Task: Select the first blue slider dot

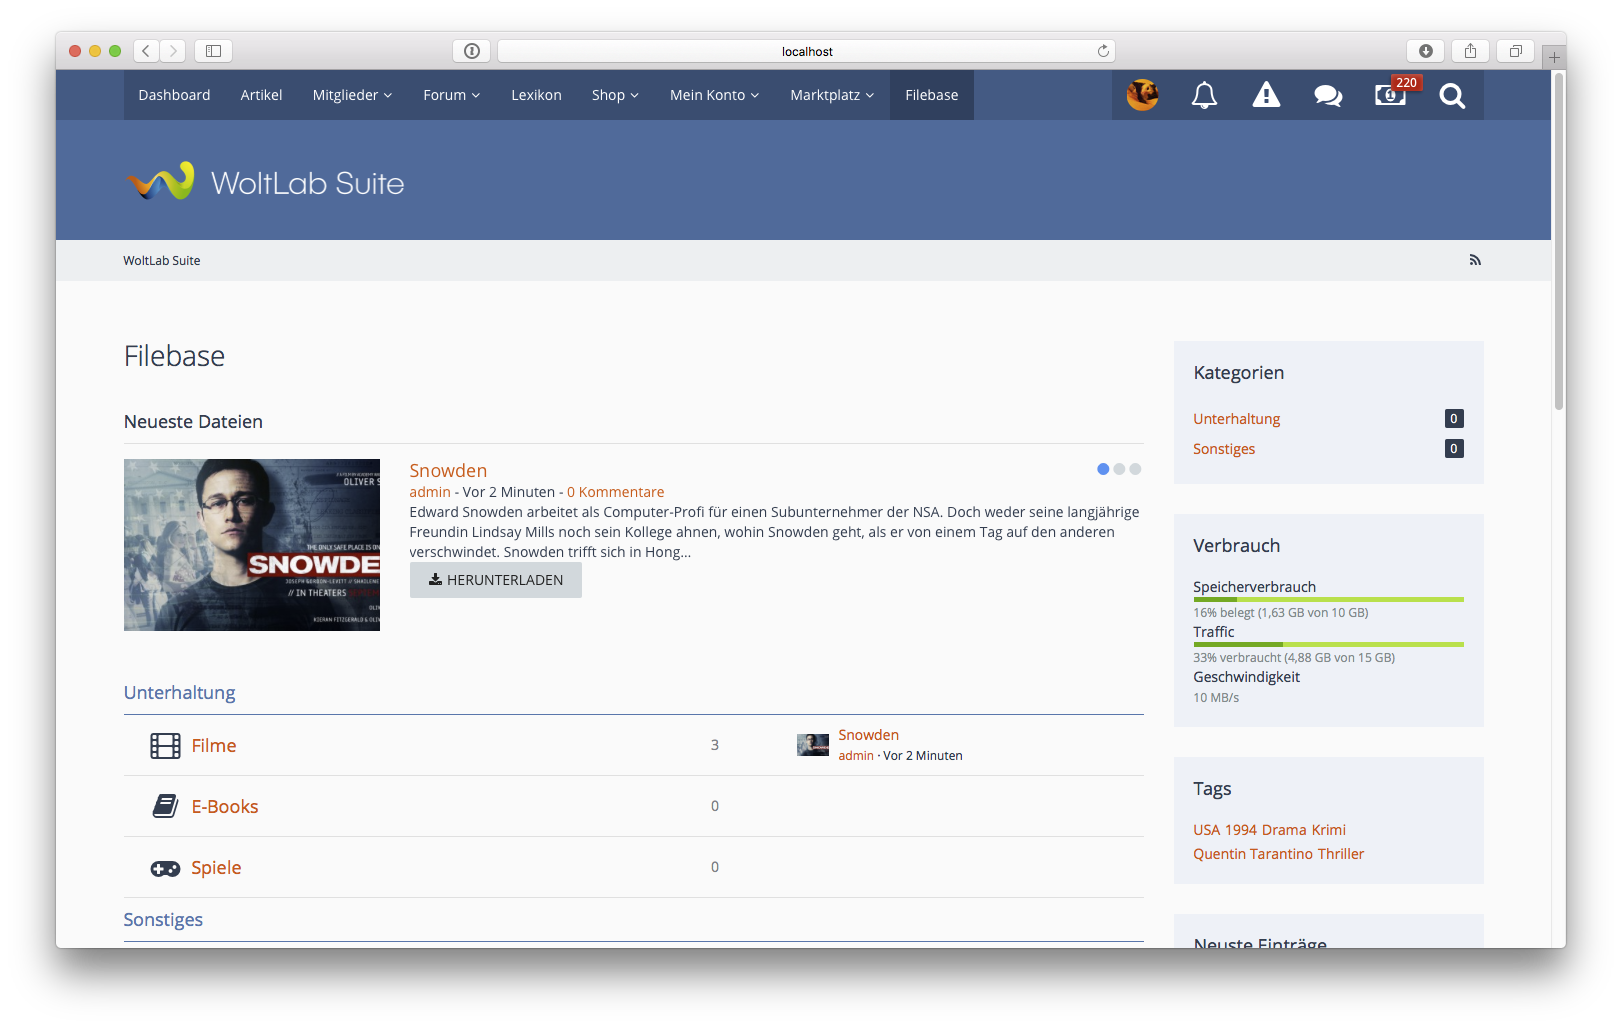Action: tap(1103, 469)
